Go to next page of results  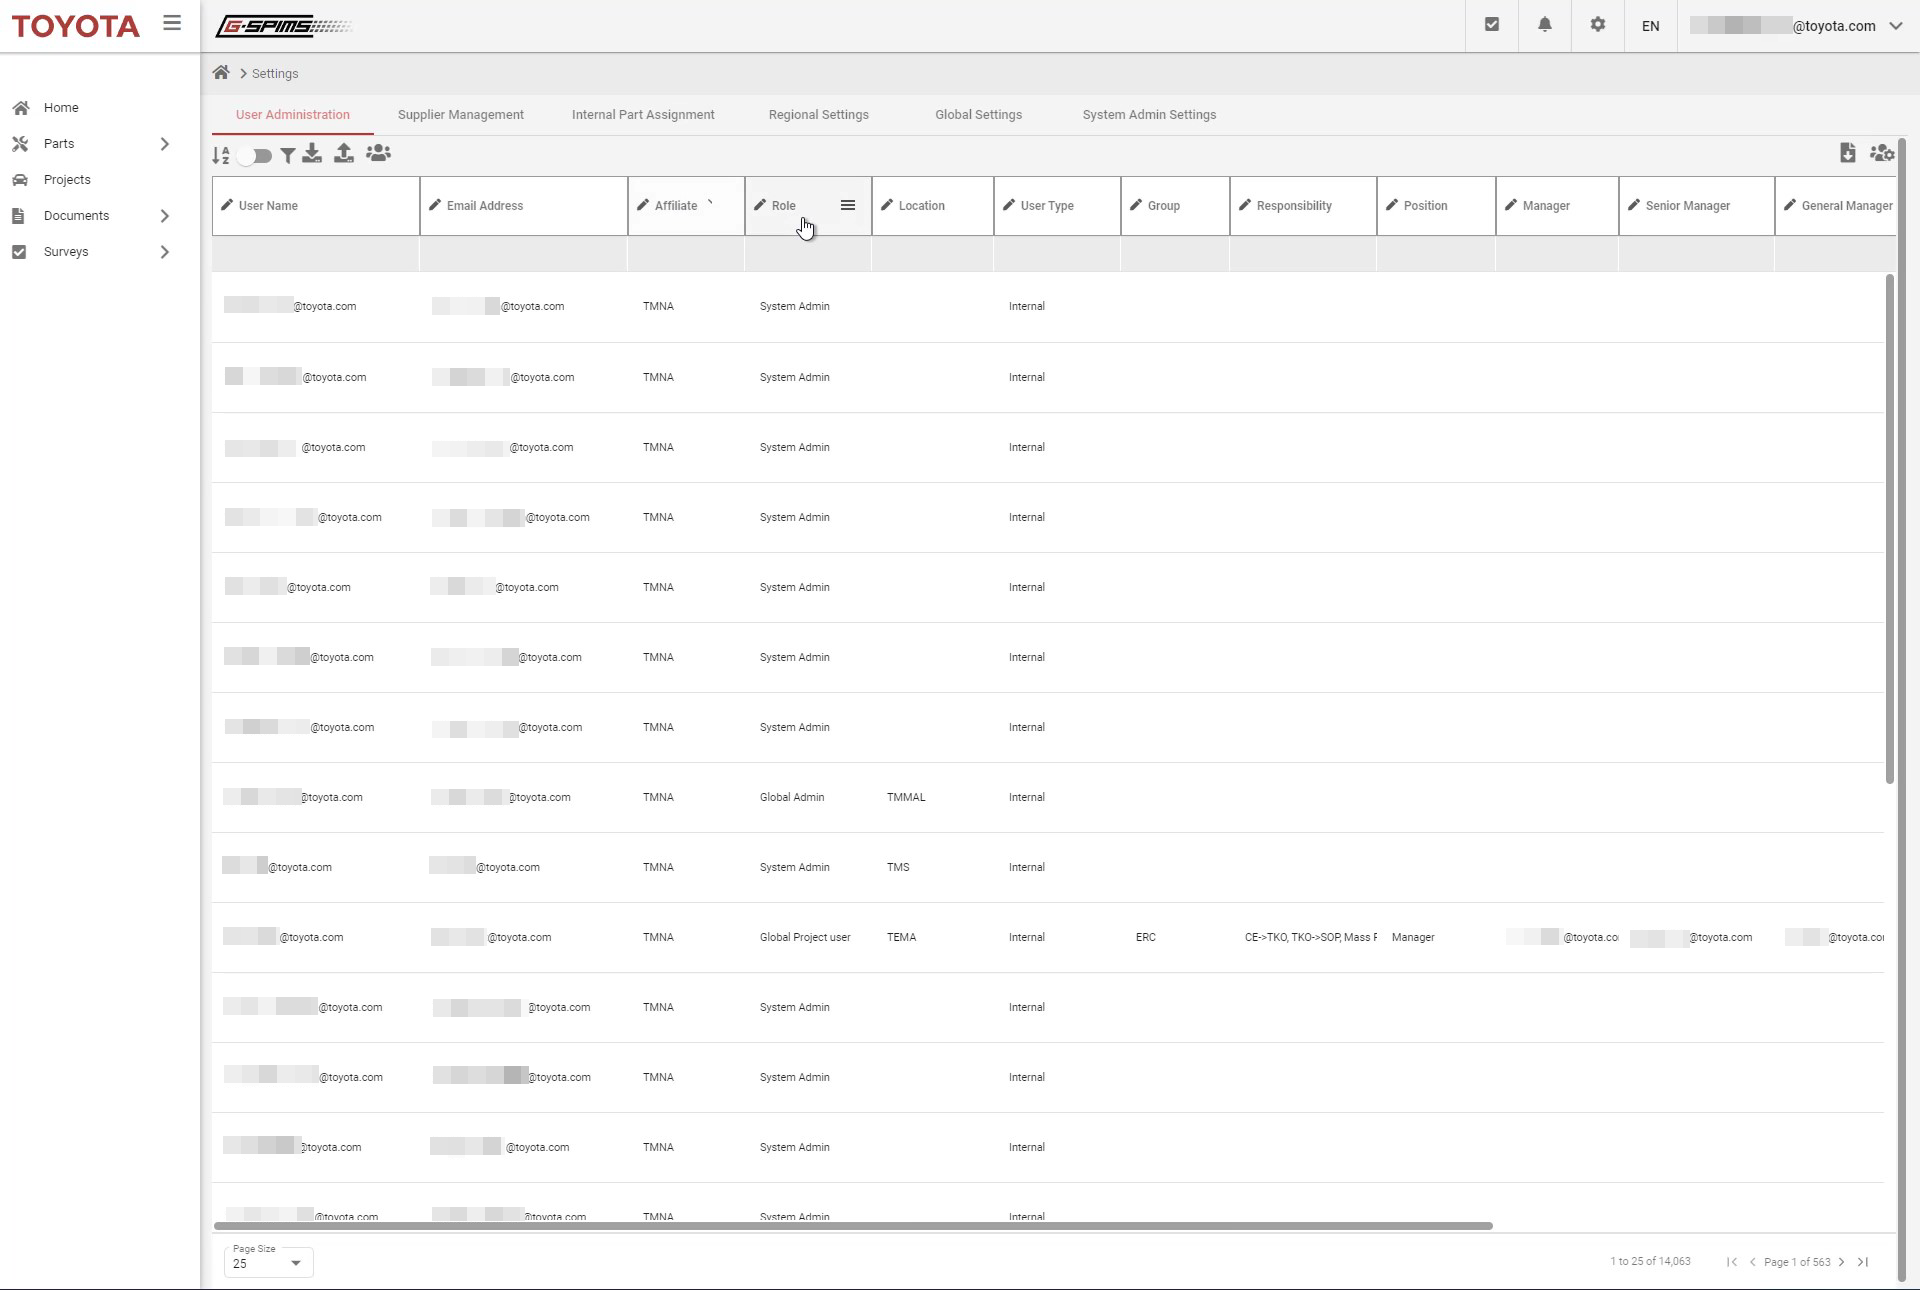[x=1841, y=1262]
